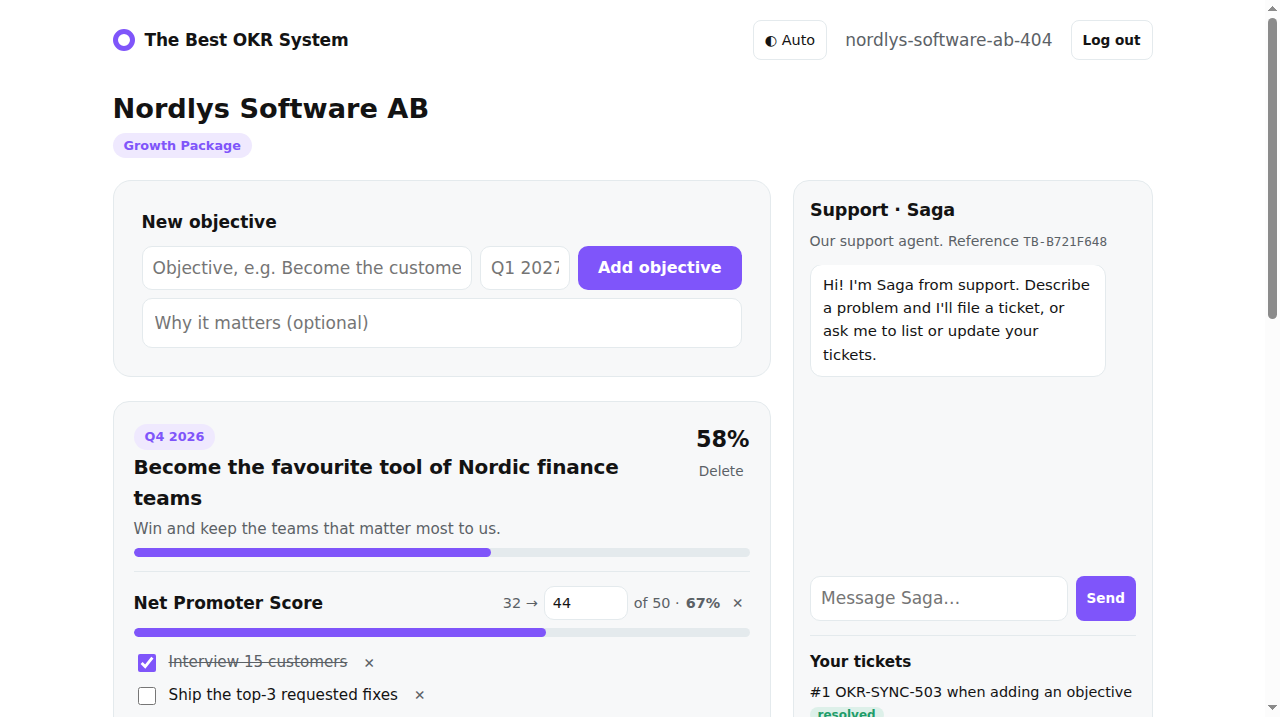The height and width of the screenshot is (717, 1280).
Task: Click the Growth Package badge
Action: click(x=182, y=146)
